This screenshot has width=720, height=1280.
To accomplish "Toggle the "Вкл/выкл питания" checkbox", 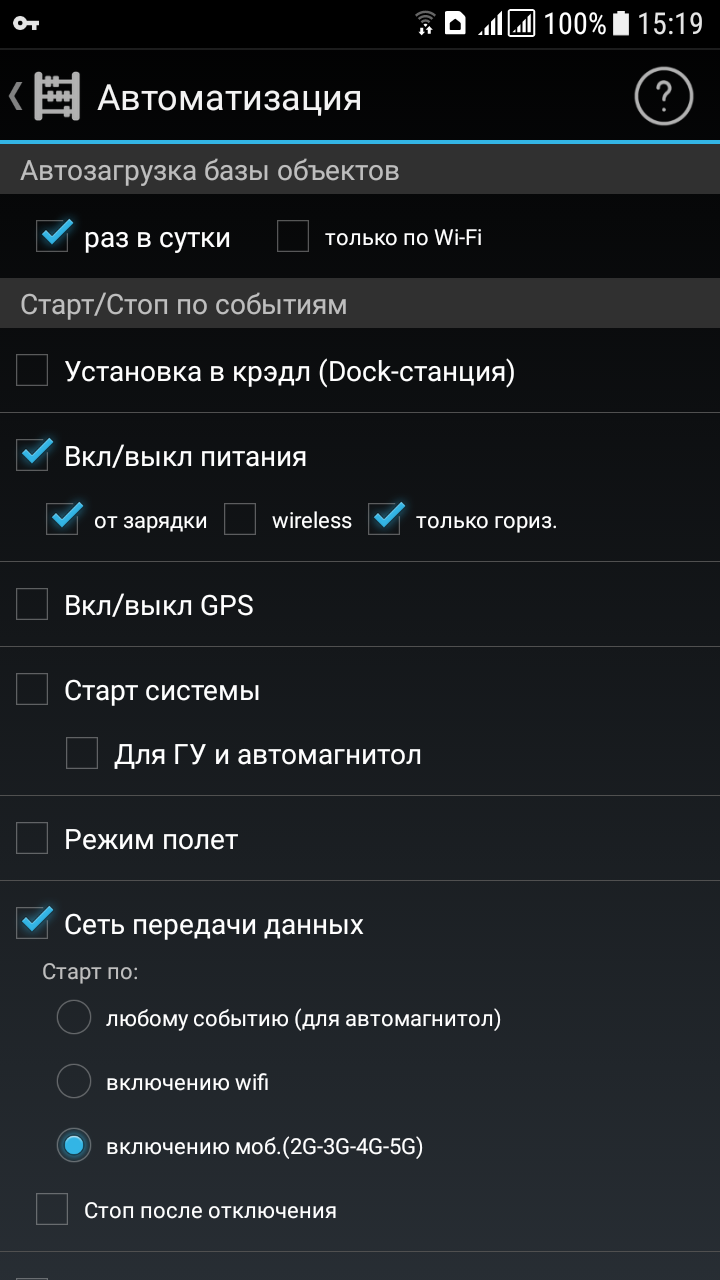I will 32,456.
